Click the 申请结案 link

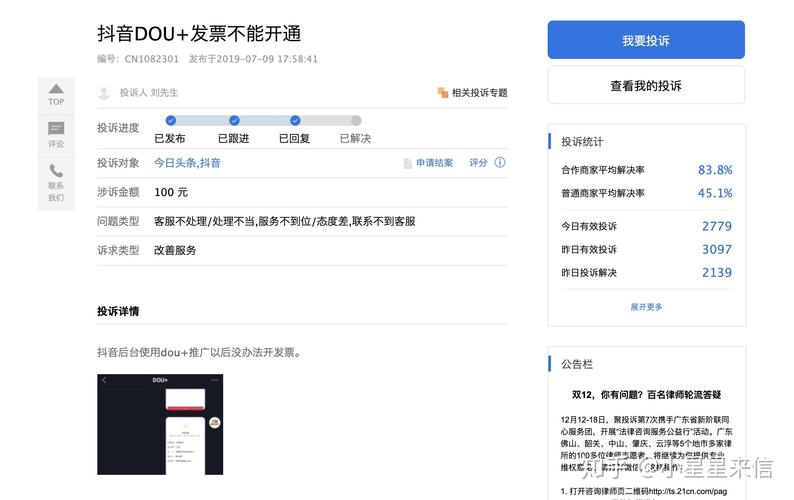[x=434, y=163]
